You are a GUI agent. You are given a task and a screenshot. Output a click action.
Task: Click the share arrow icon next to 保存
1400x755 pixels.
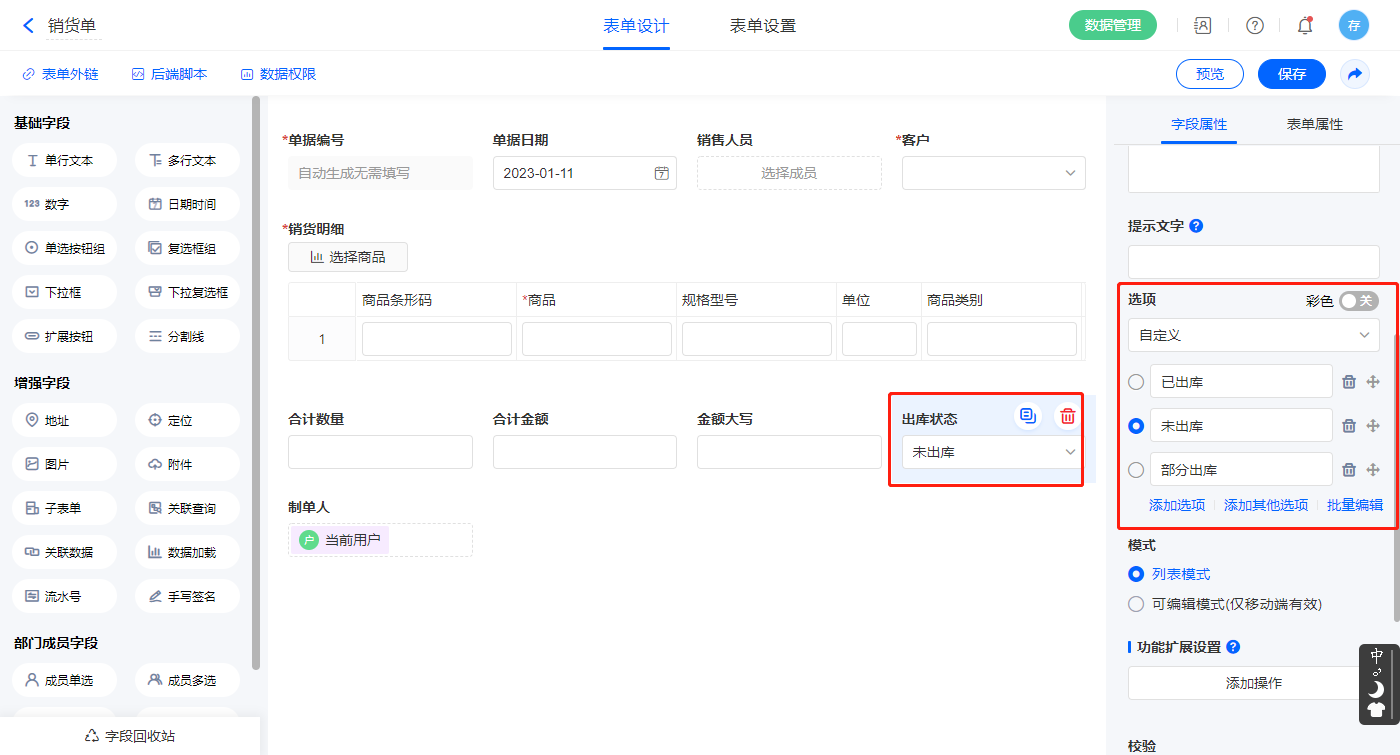1355,74
